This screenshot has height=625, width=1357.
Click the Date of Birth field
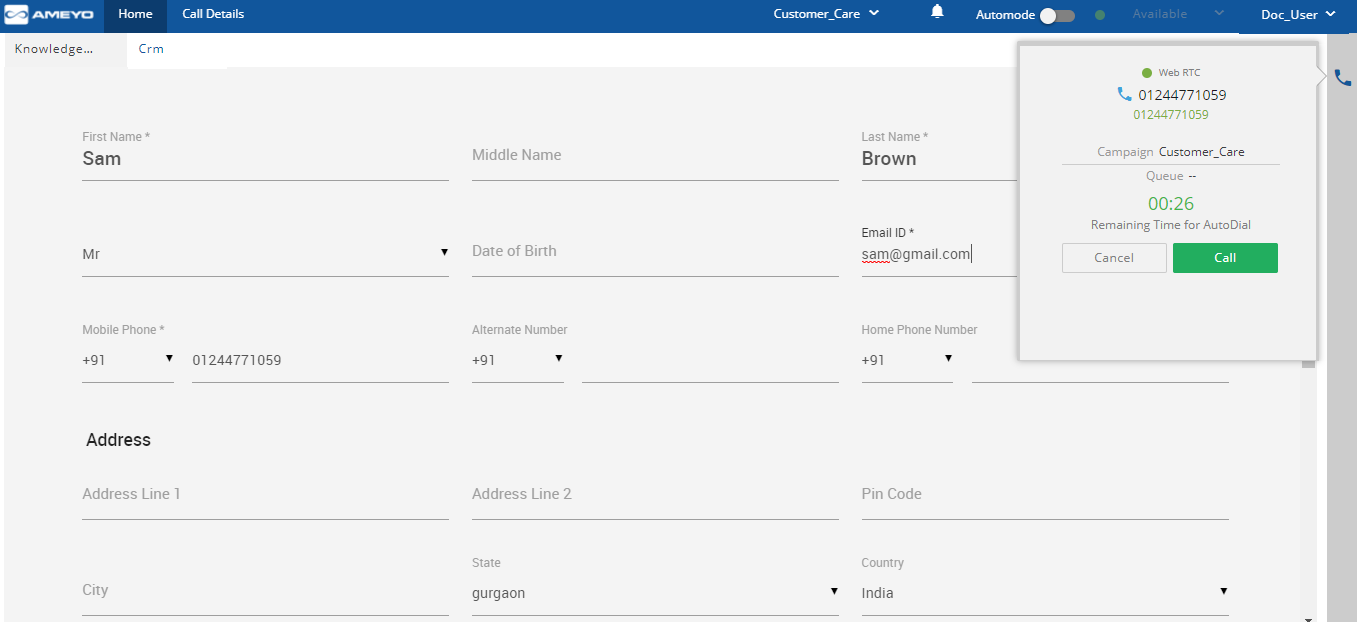click(654, 252)
